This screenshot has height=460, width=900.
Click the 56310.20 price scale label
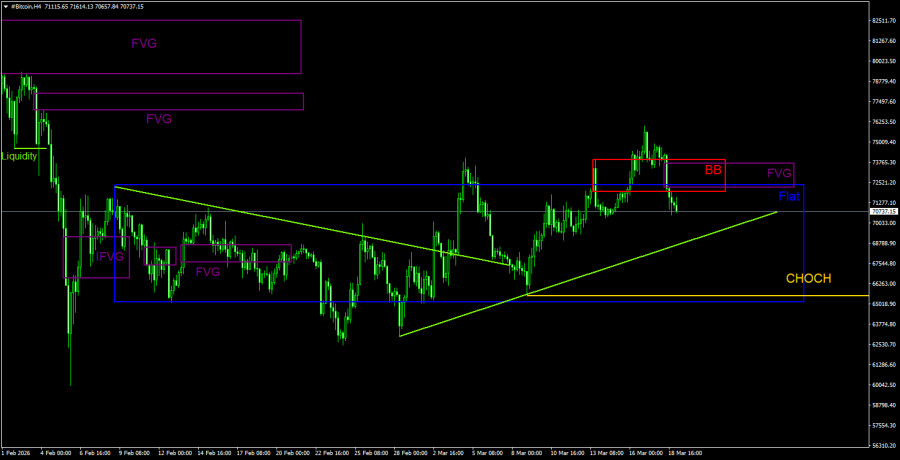tap(883, 445)
